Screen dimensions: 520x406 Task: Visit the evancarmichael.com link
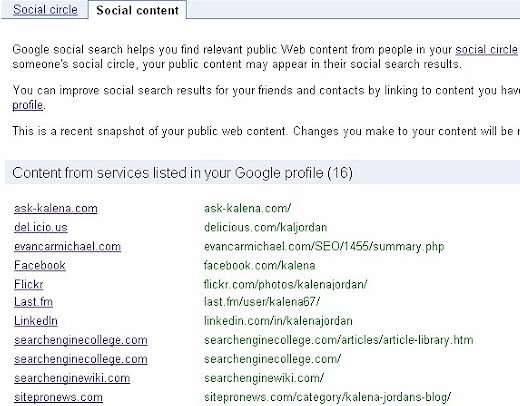67,246
